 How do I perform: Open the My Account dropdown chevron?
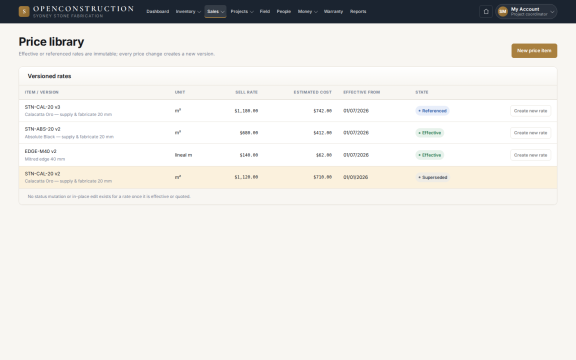click(552, 12)
